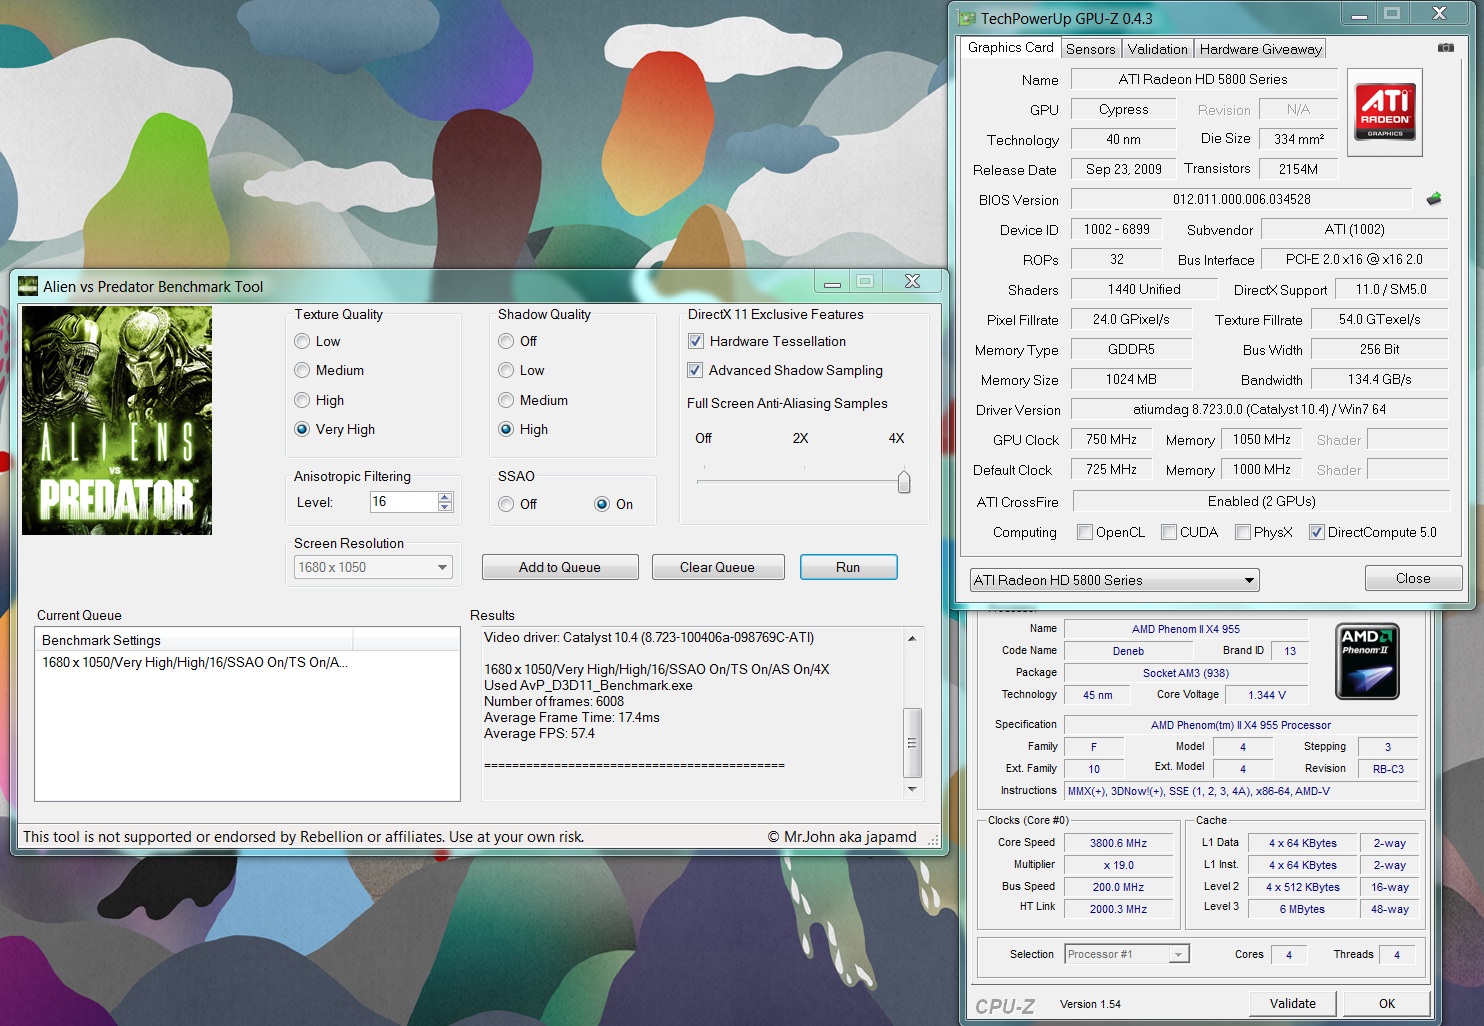Click the Results vertical scrollbar thumb
The width and height of the screenshot is (1484, 1026).
click(x=912, y=742)
